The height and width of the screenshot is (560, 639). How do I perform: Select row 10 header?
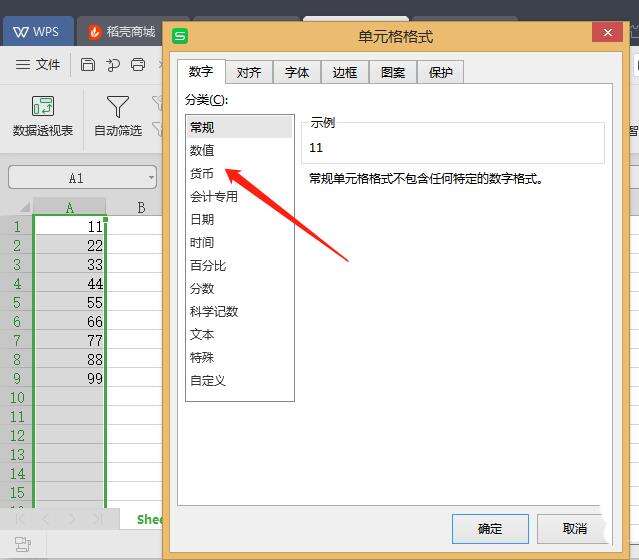coord(17,397)
